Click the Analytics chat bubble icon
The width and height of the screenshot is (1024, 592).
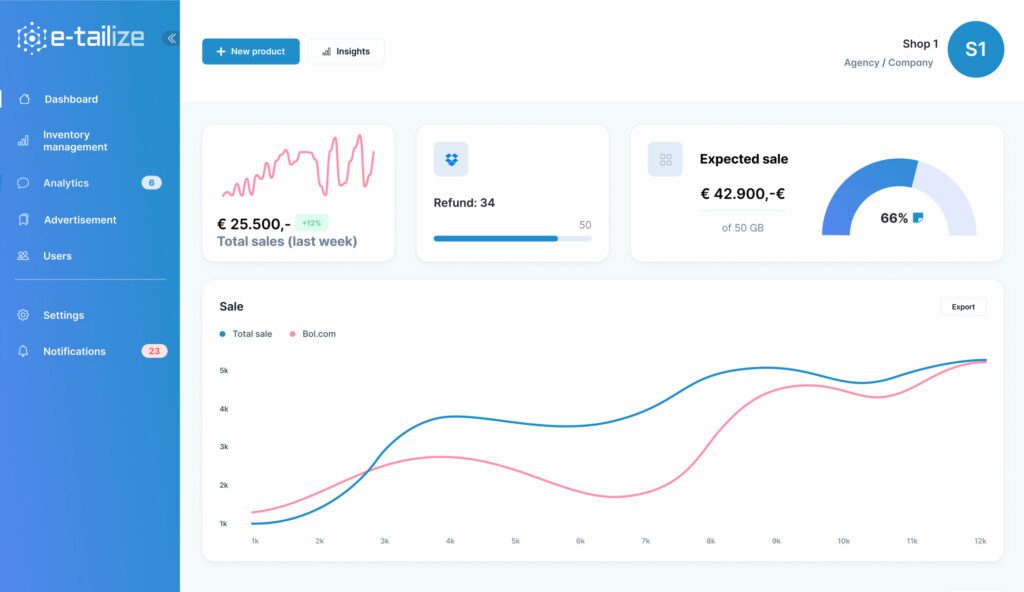click(25, 183)
